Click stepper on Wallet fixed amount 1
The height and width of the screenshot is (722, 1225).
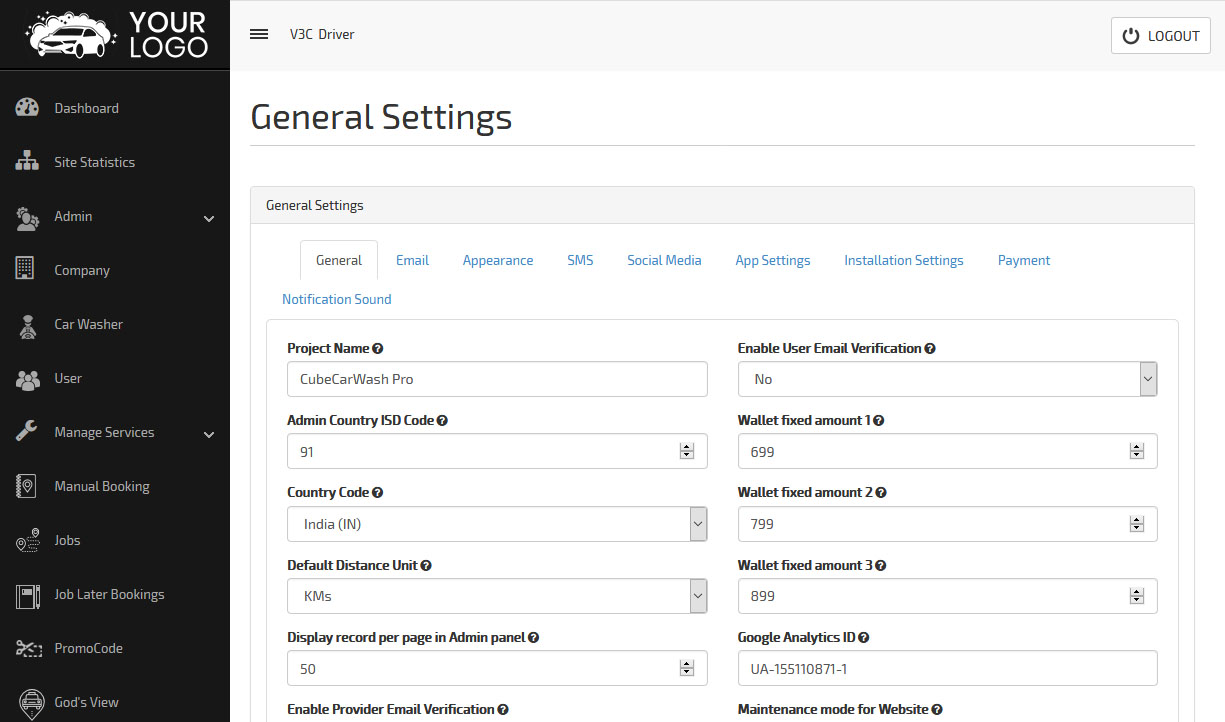pyautogui.click(x=1137, y=451)
